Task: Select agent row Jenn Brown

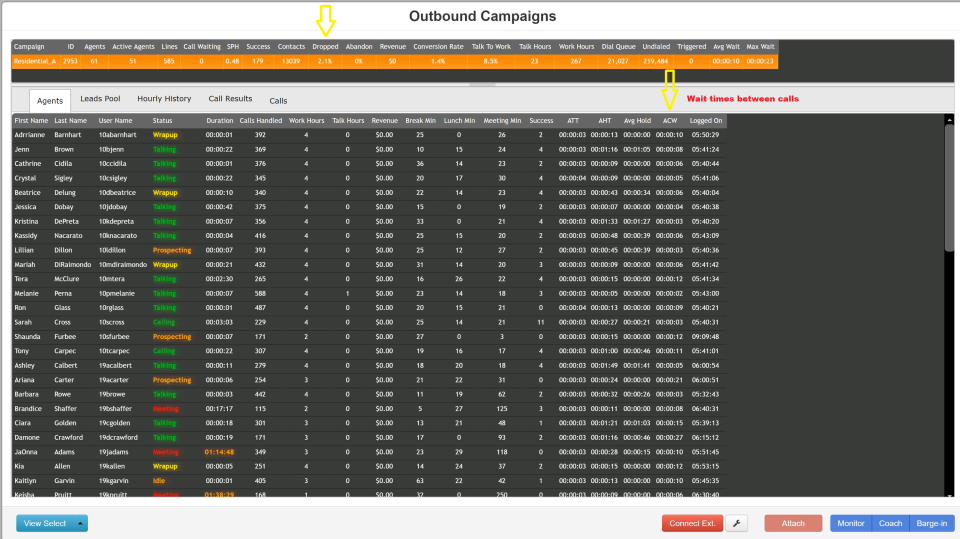Action: [x=369, y=149]
